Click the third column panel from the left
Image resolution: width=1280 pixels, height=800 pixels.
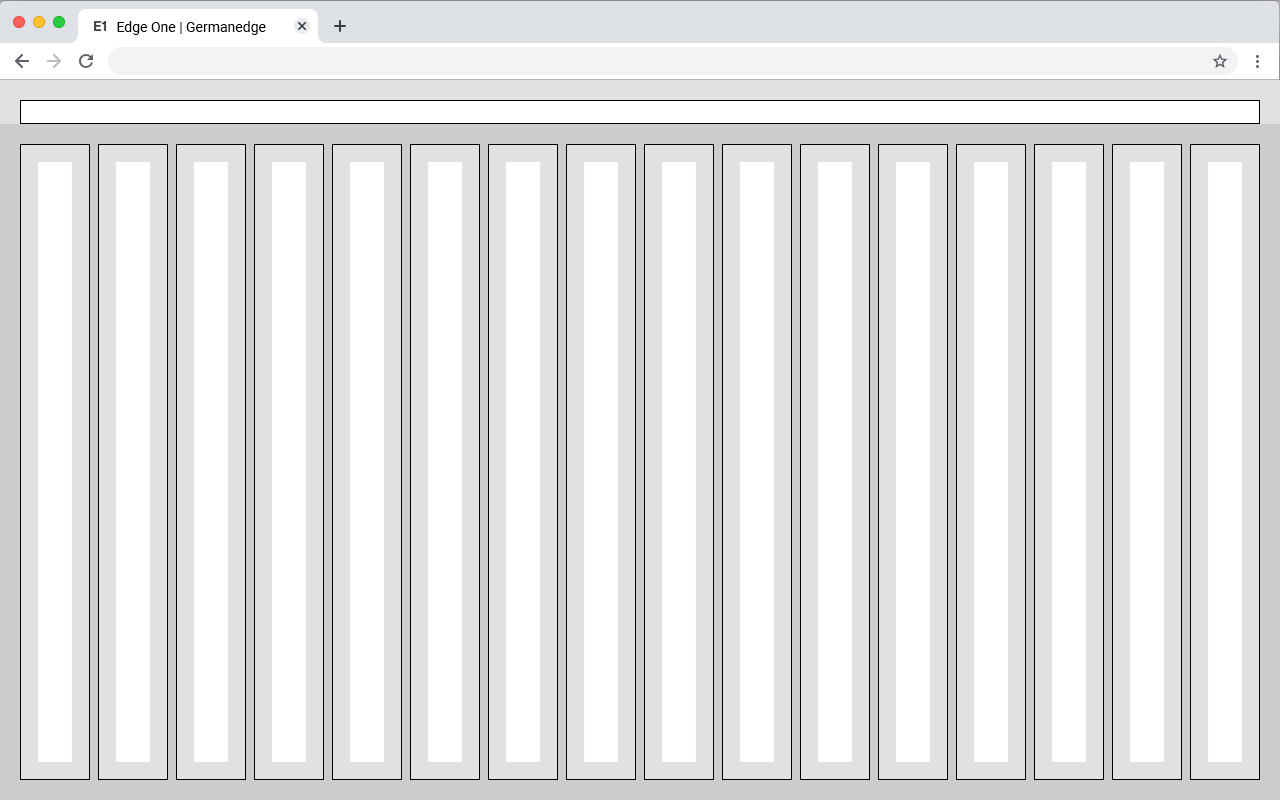(x=211, y=461)
